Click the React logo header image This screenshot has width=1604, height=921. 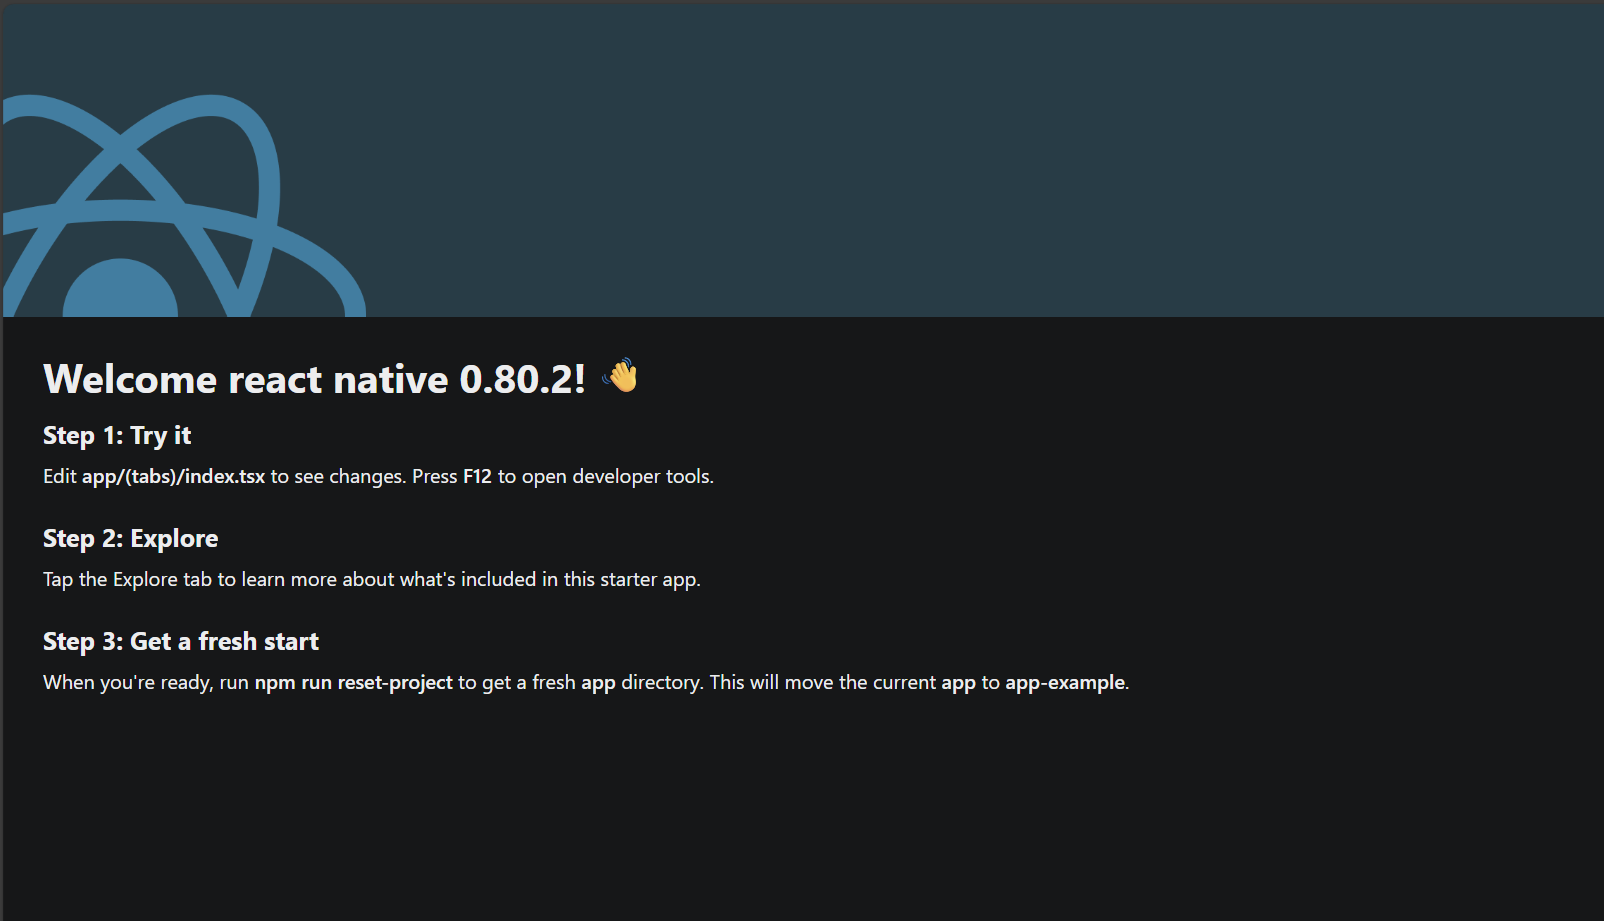184,206
